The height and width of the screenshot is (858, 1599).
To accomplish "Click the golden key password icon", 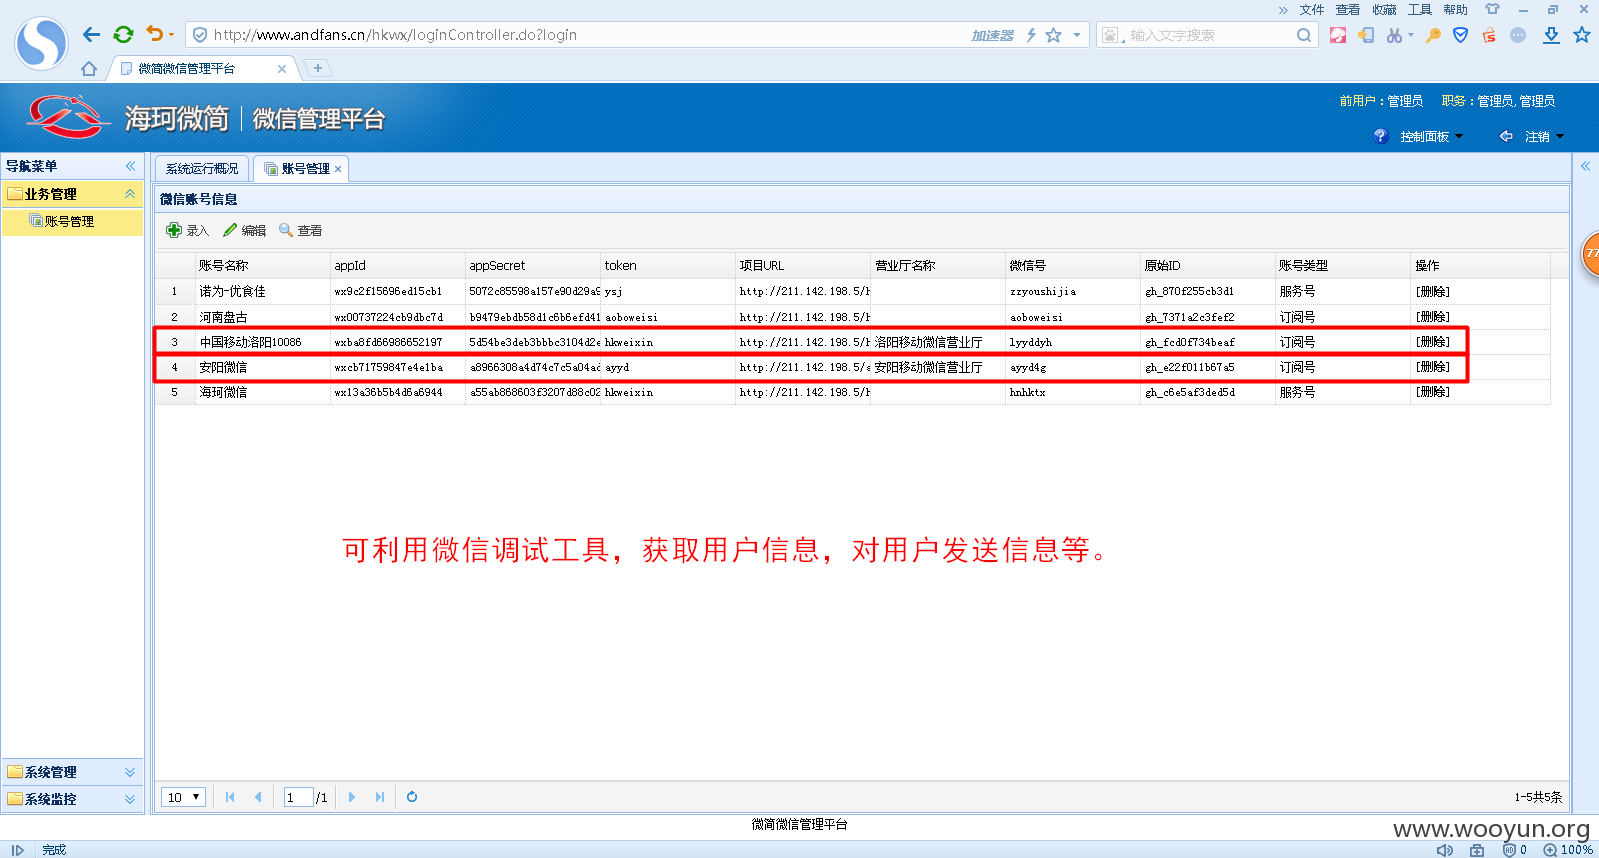I will click(1433, 35).
